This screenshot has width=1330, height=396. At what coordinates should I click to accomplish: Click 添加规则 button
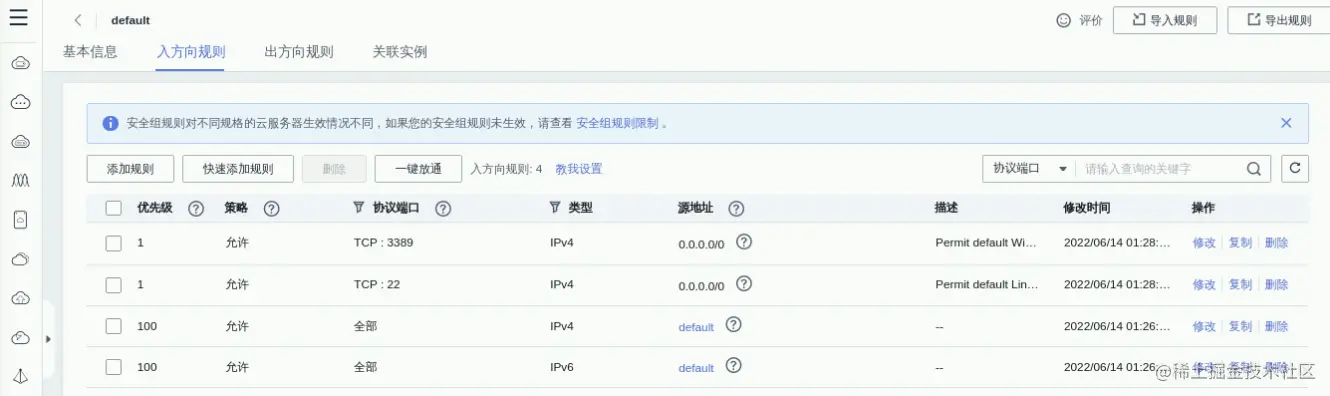131,169
